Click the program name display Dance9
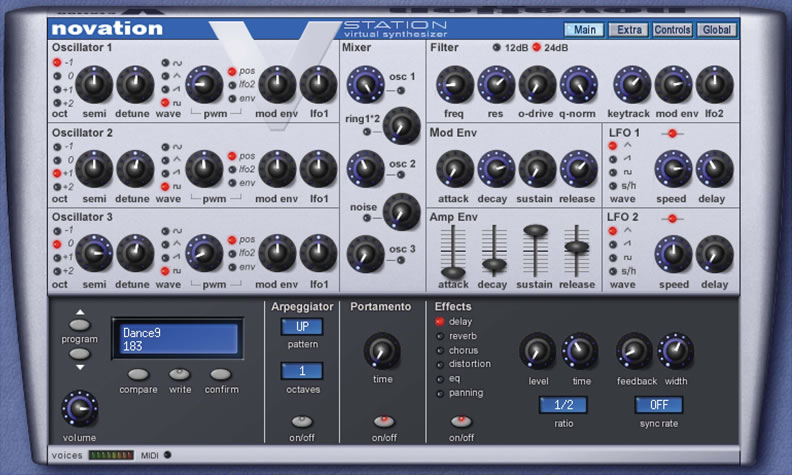Viewport: 792px width, 475px height. pyautogui.click(x=176, y=338)
